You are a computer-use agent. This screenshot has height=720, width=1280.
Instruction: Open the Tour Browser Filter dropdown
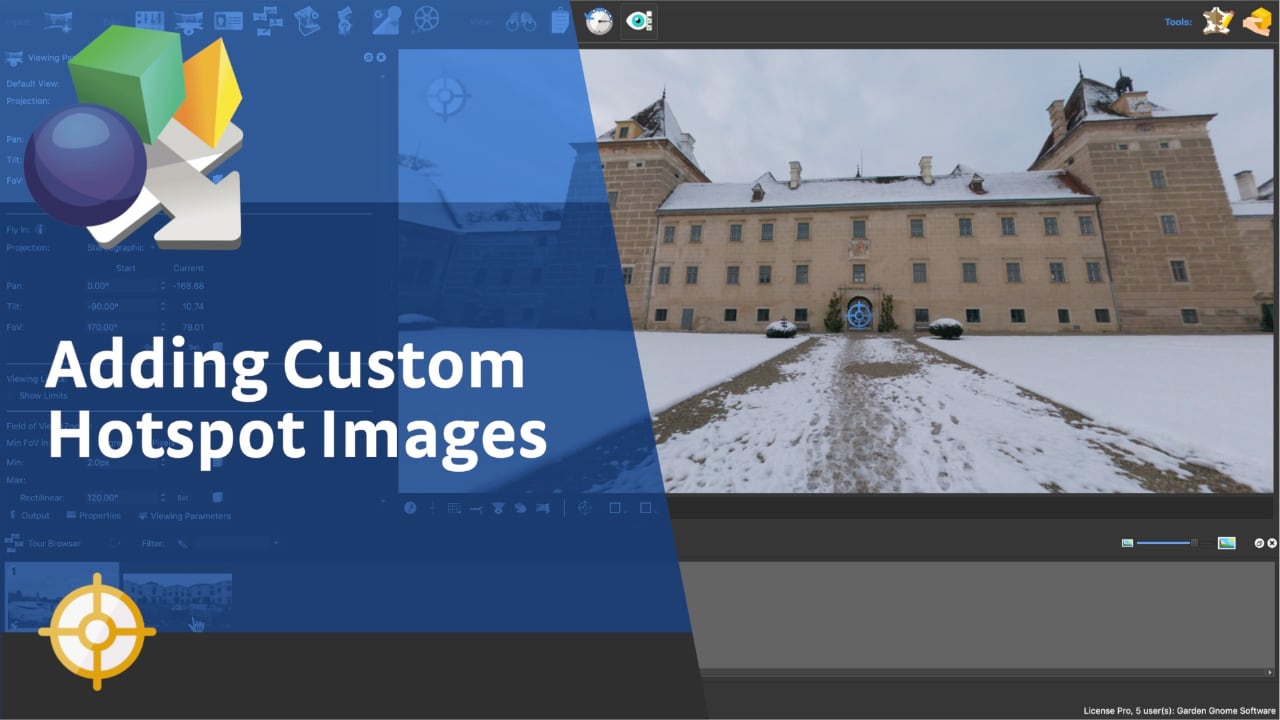[238, 543]
